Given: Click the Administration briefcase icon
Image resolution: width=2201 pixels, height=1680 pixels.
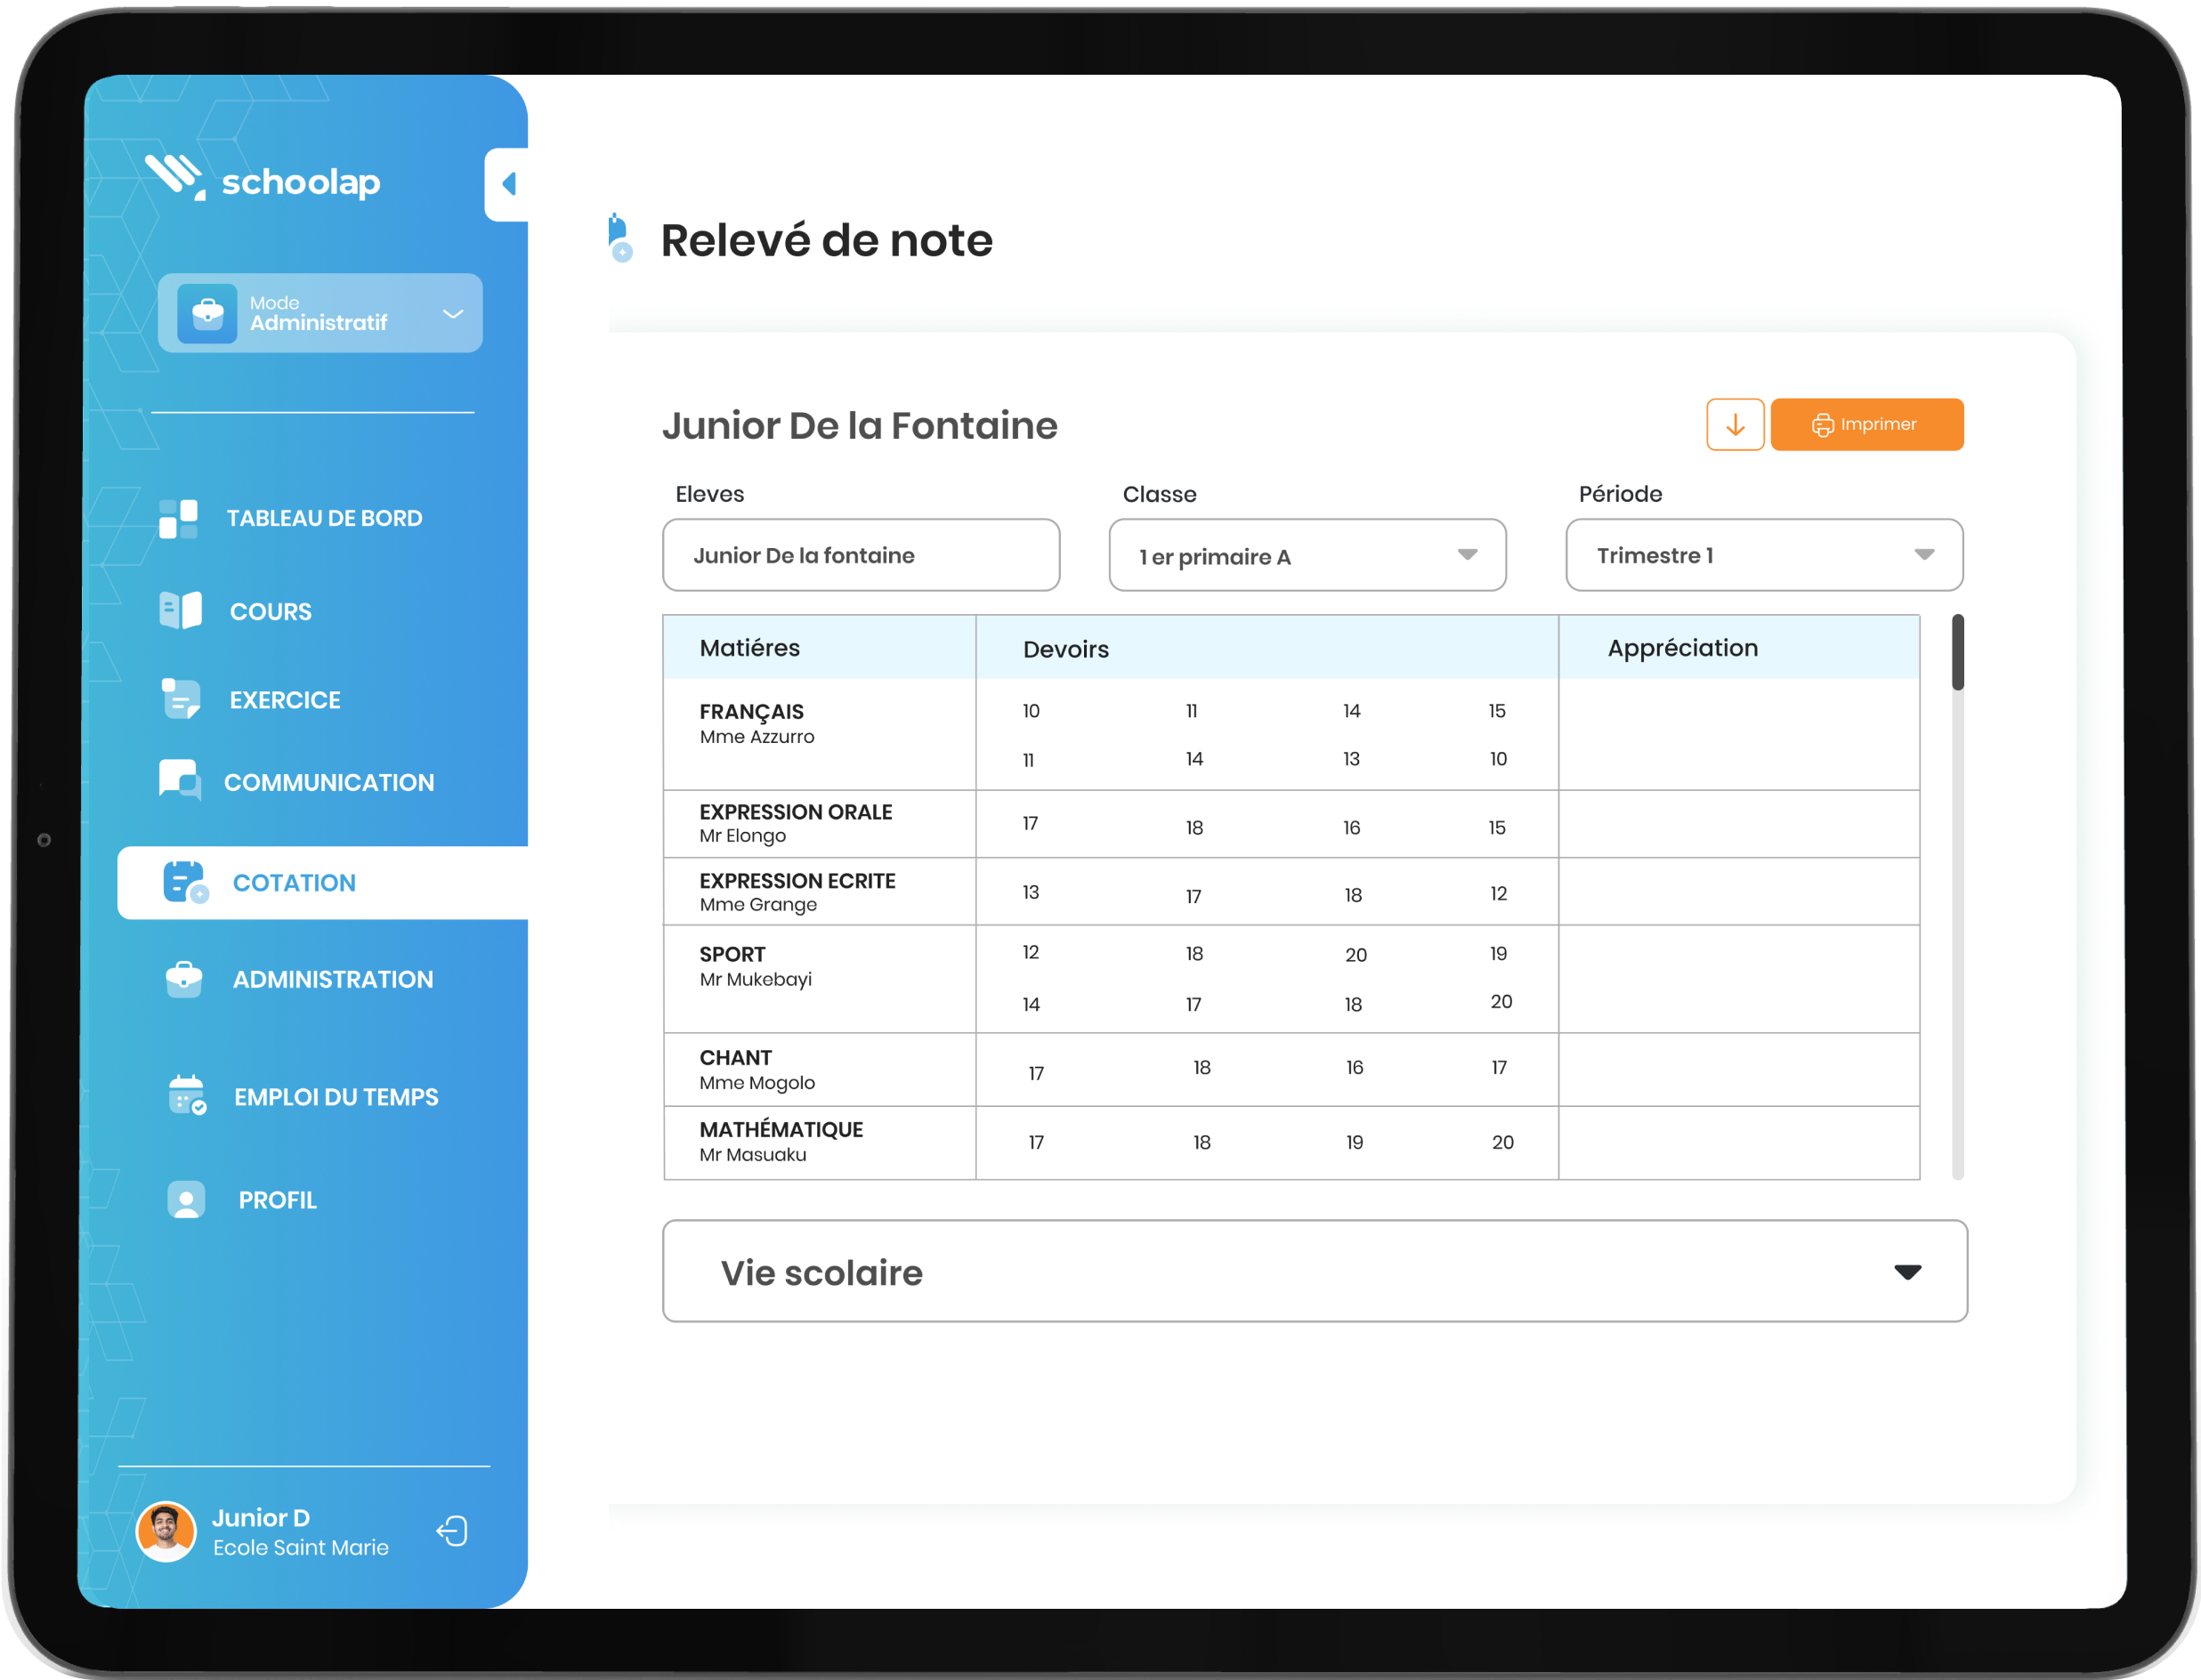Looking at the screenshot, I should tap(184, 979).
